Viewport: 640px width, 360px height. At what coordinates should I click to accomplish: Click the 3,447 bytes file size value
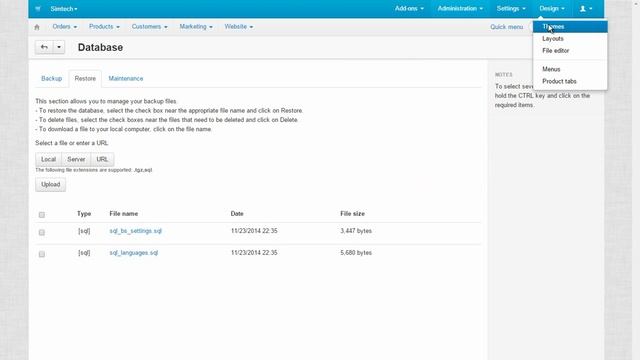tap(356, 231)
